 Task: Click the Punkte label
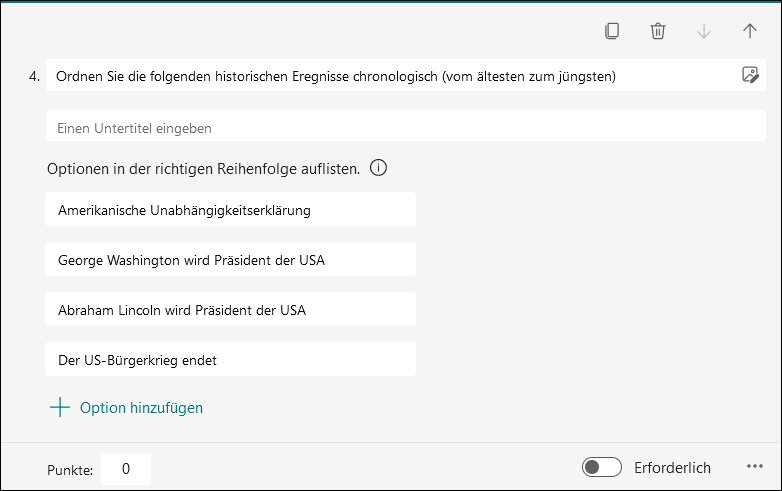70,470
